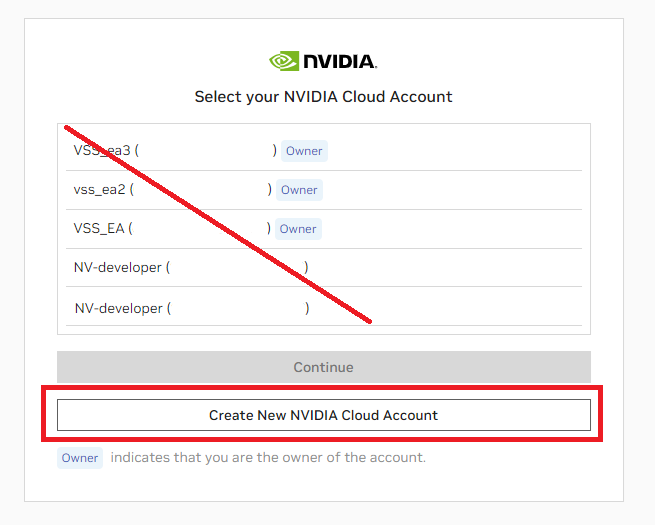Pick the VSS_EA account entry
Viewport: 655px width, 525px height.
(x=99, y=229)
